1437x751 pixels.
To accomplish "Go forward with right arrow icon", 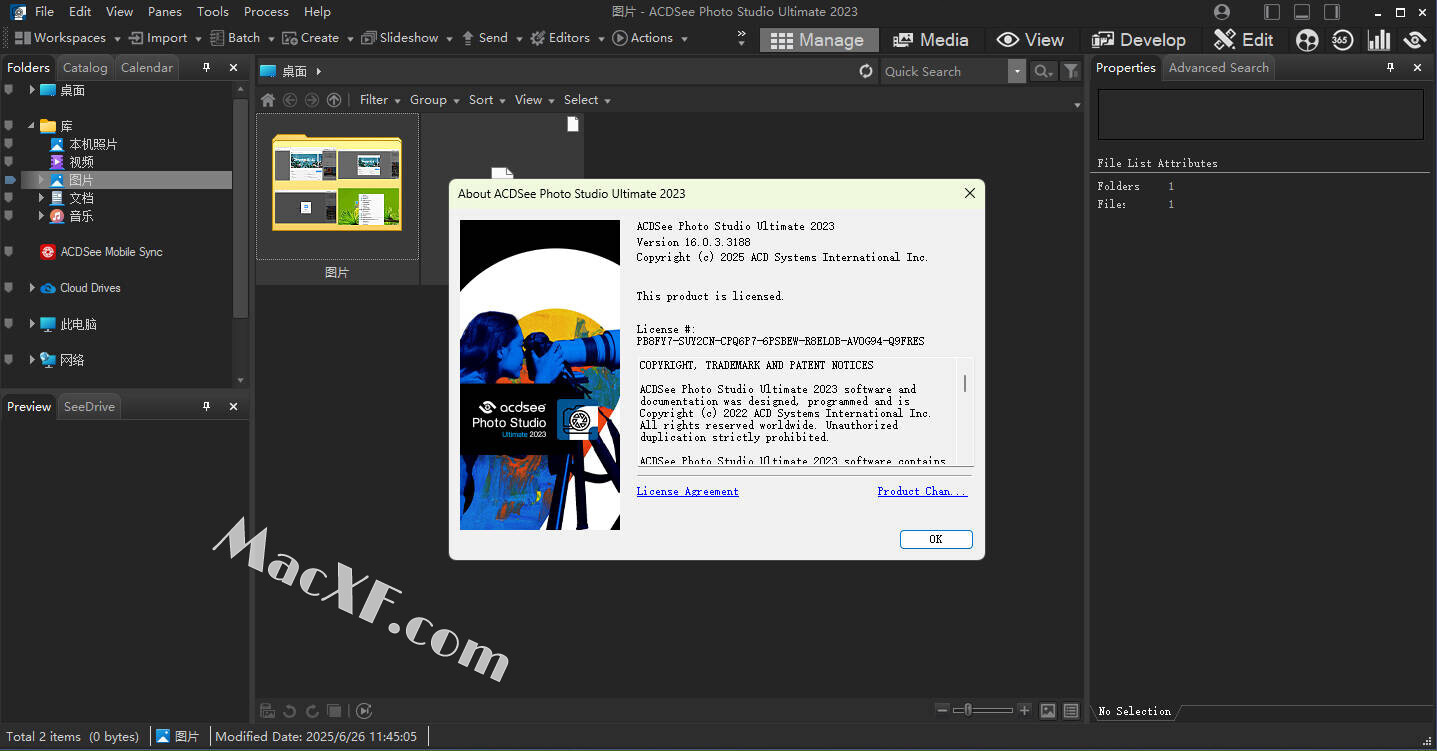I will [x=312, y=100].
